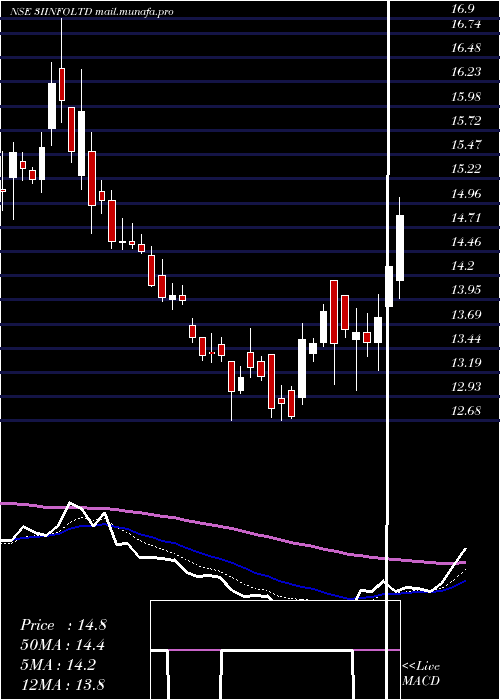Select the latest tall white candlestick
The height and width of the screenshot is (700, 500).
(400, 248)
